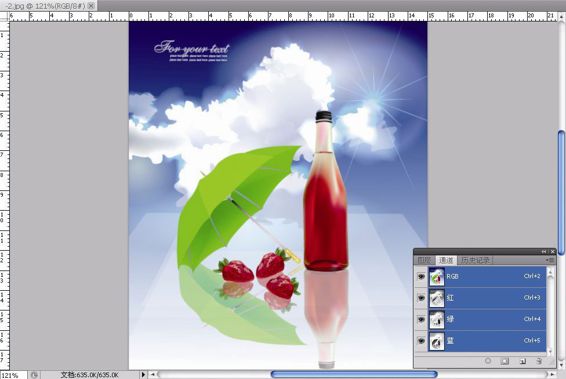Screen dimensions: 566x379
Task: Switch to the 历史记录 history tab
Action: click(x=475, y=260)
